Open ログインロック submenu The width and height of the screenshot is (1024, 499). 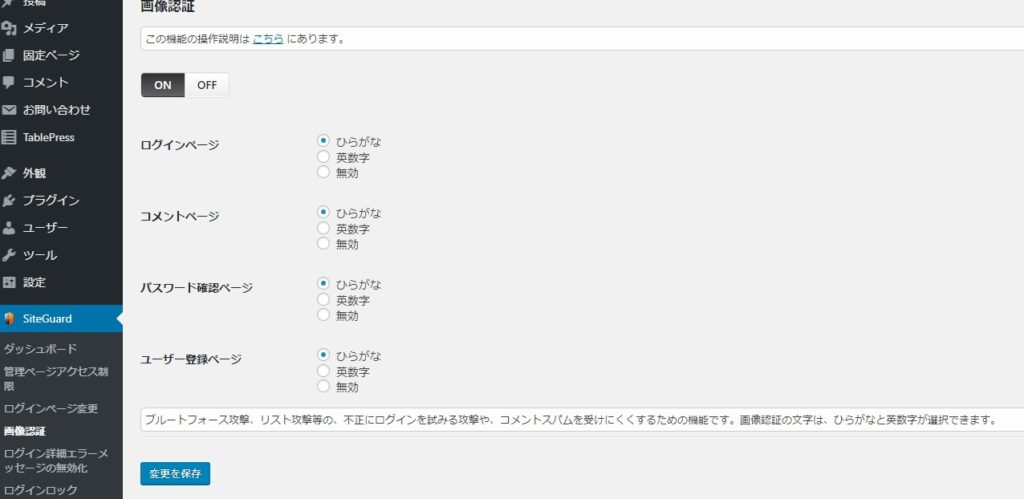click(40, 490)
